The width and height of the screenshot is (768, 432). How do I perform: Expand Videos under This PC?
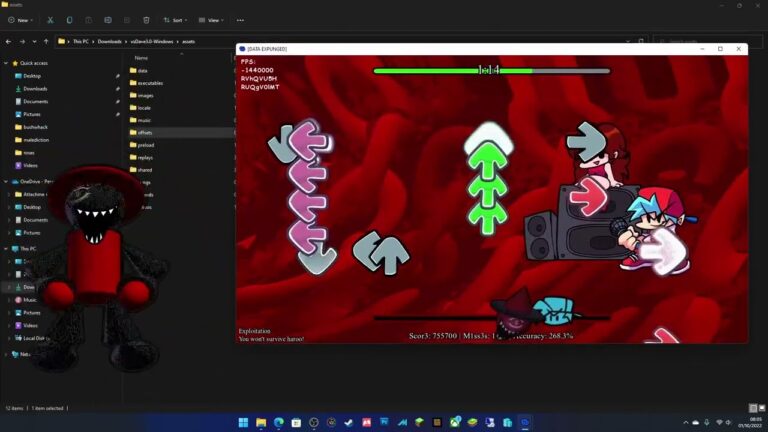[9, 325]
